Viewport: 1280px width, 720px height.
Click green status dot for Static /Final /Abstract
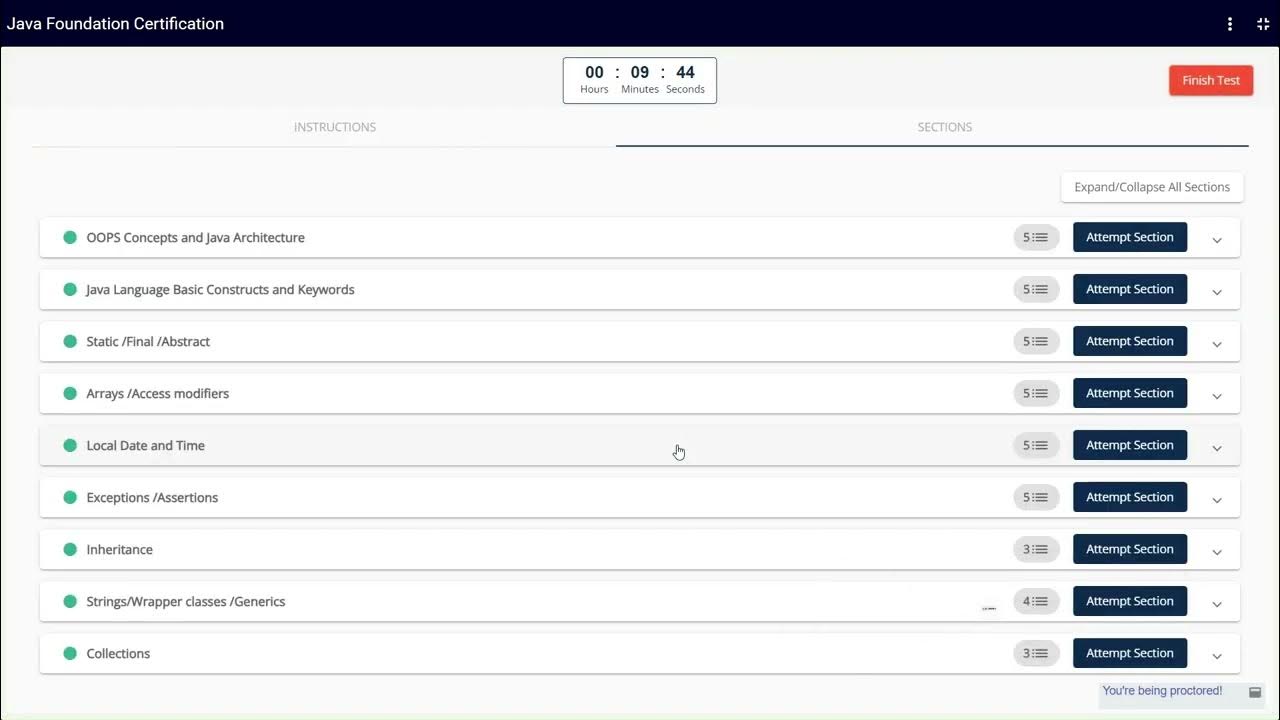click(70, 341)
